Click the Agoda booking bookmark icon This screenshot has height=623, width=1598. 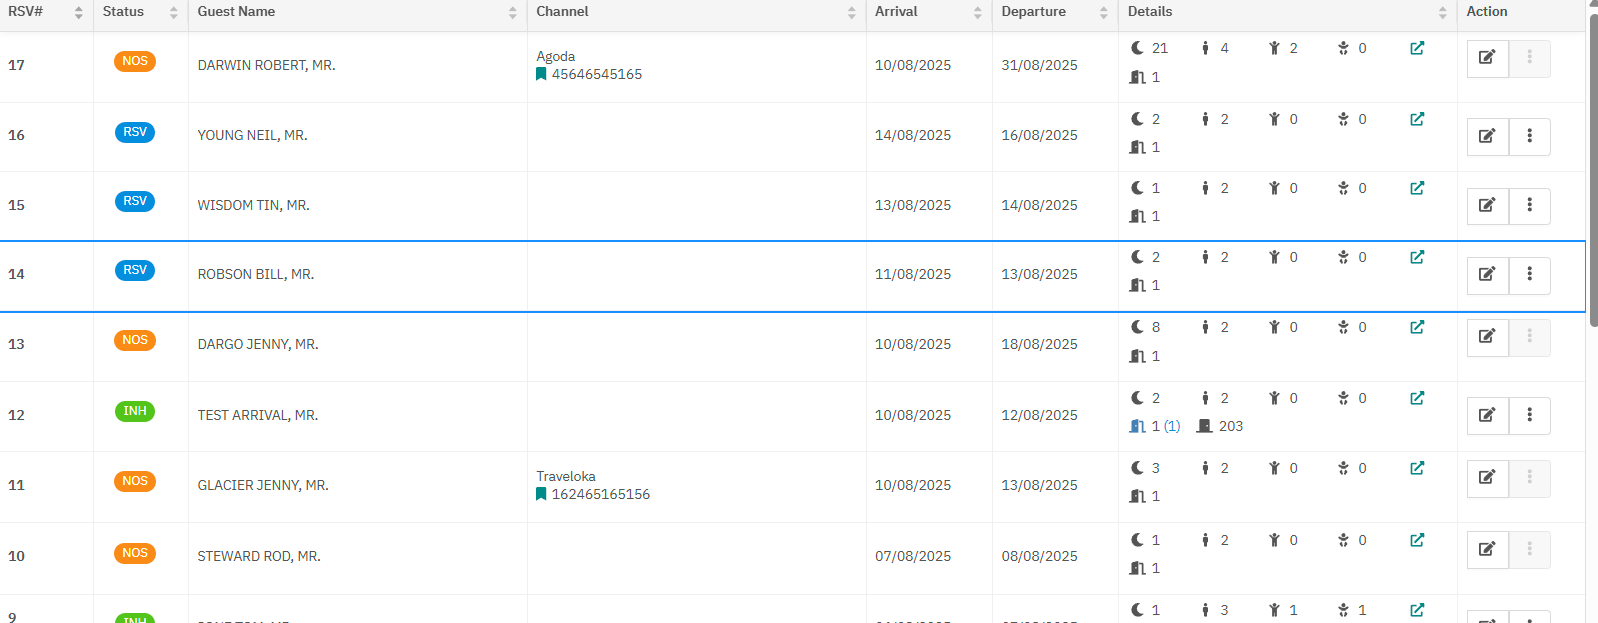pyautogui.click(x=541, y=74)
